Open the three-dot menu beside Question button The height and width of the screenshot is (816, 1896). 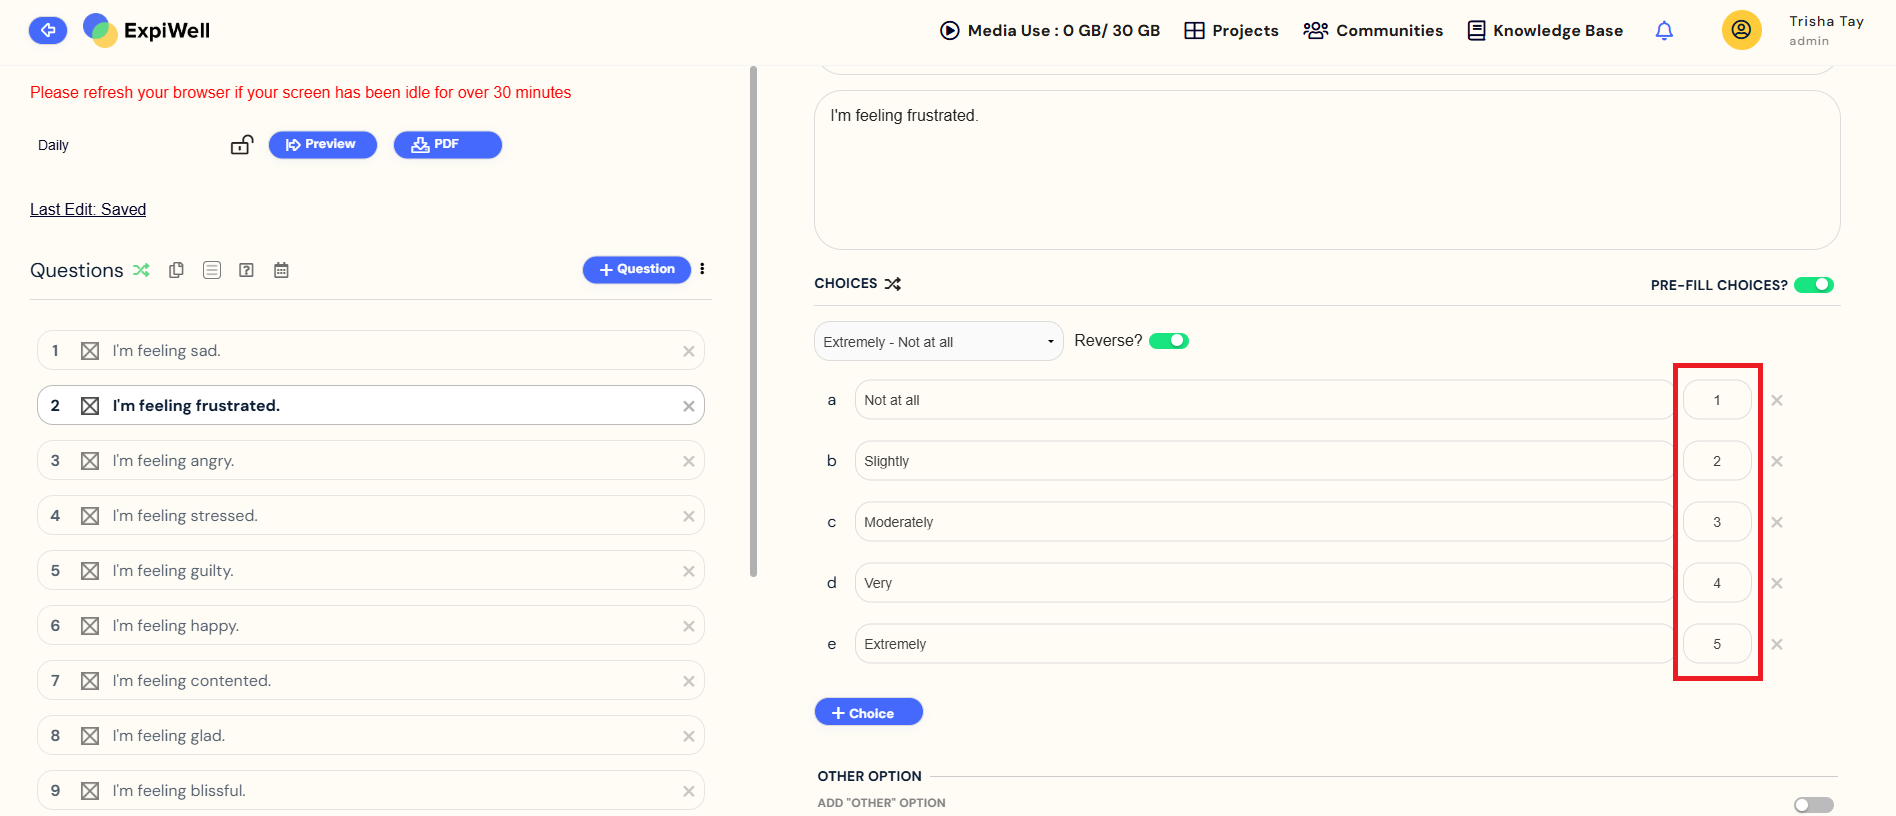pyautogui.click(x=702, y=269)
